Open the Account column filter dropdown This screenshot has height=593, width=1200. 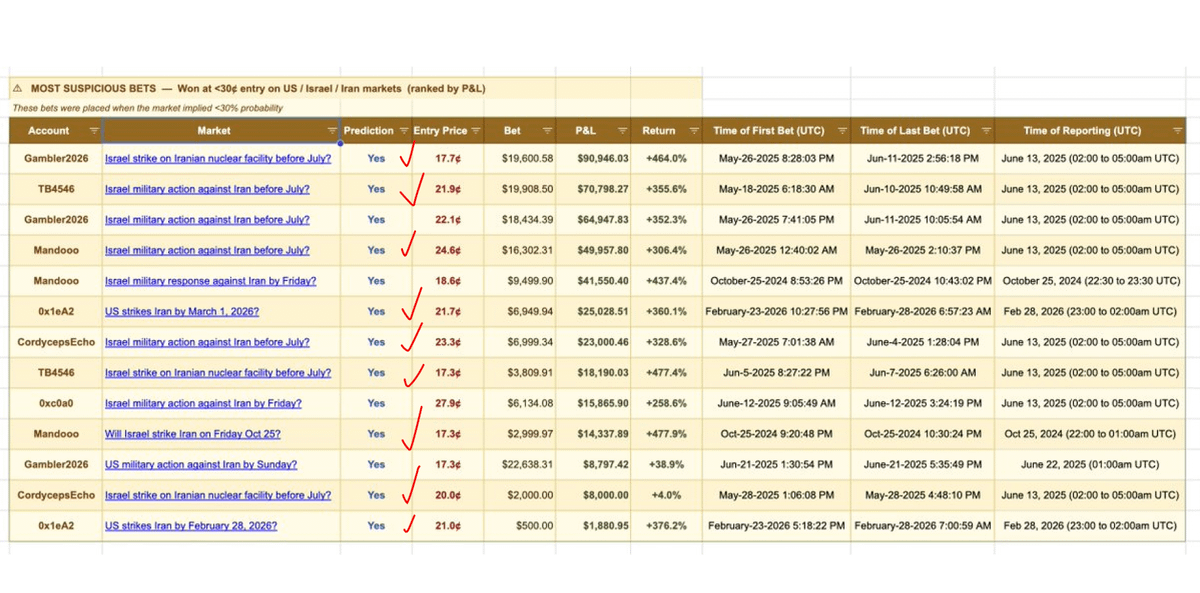[94, 131]
